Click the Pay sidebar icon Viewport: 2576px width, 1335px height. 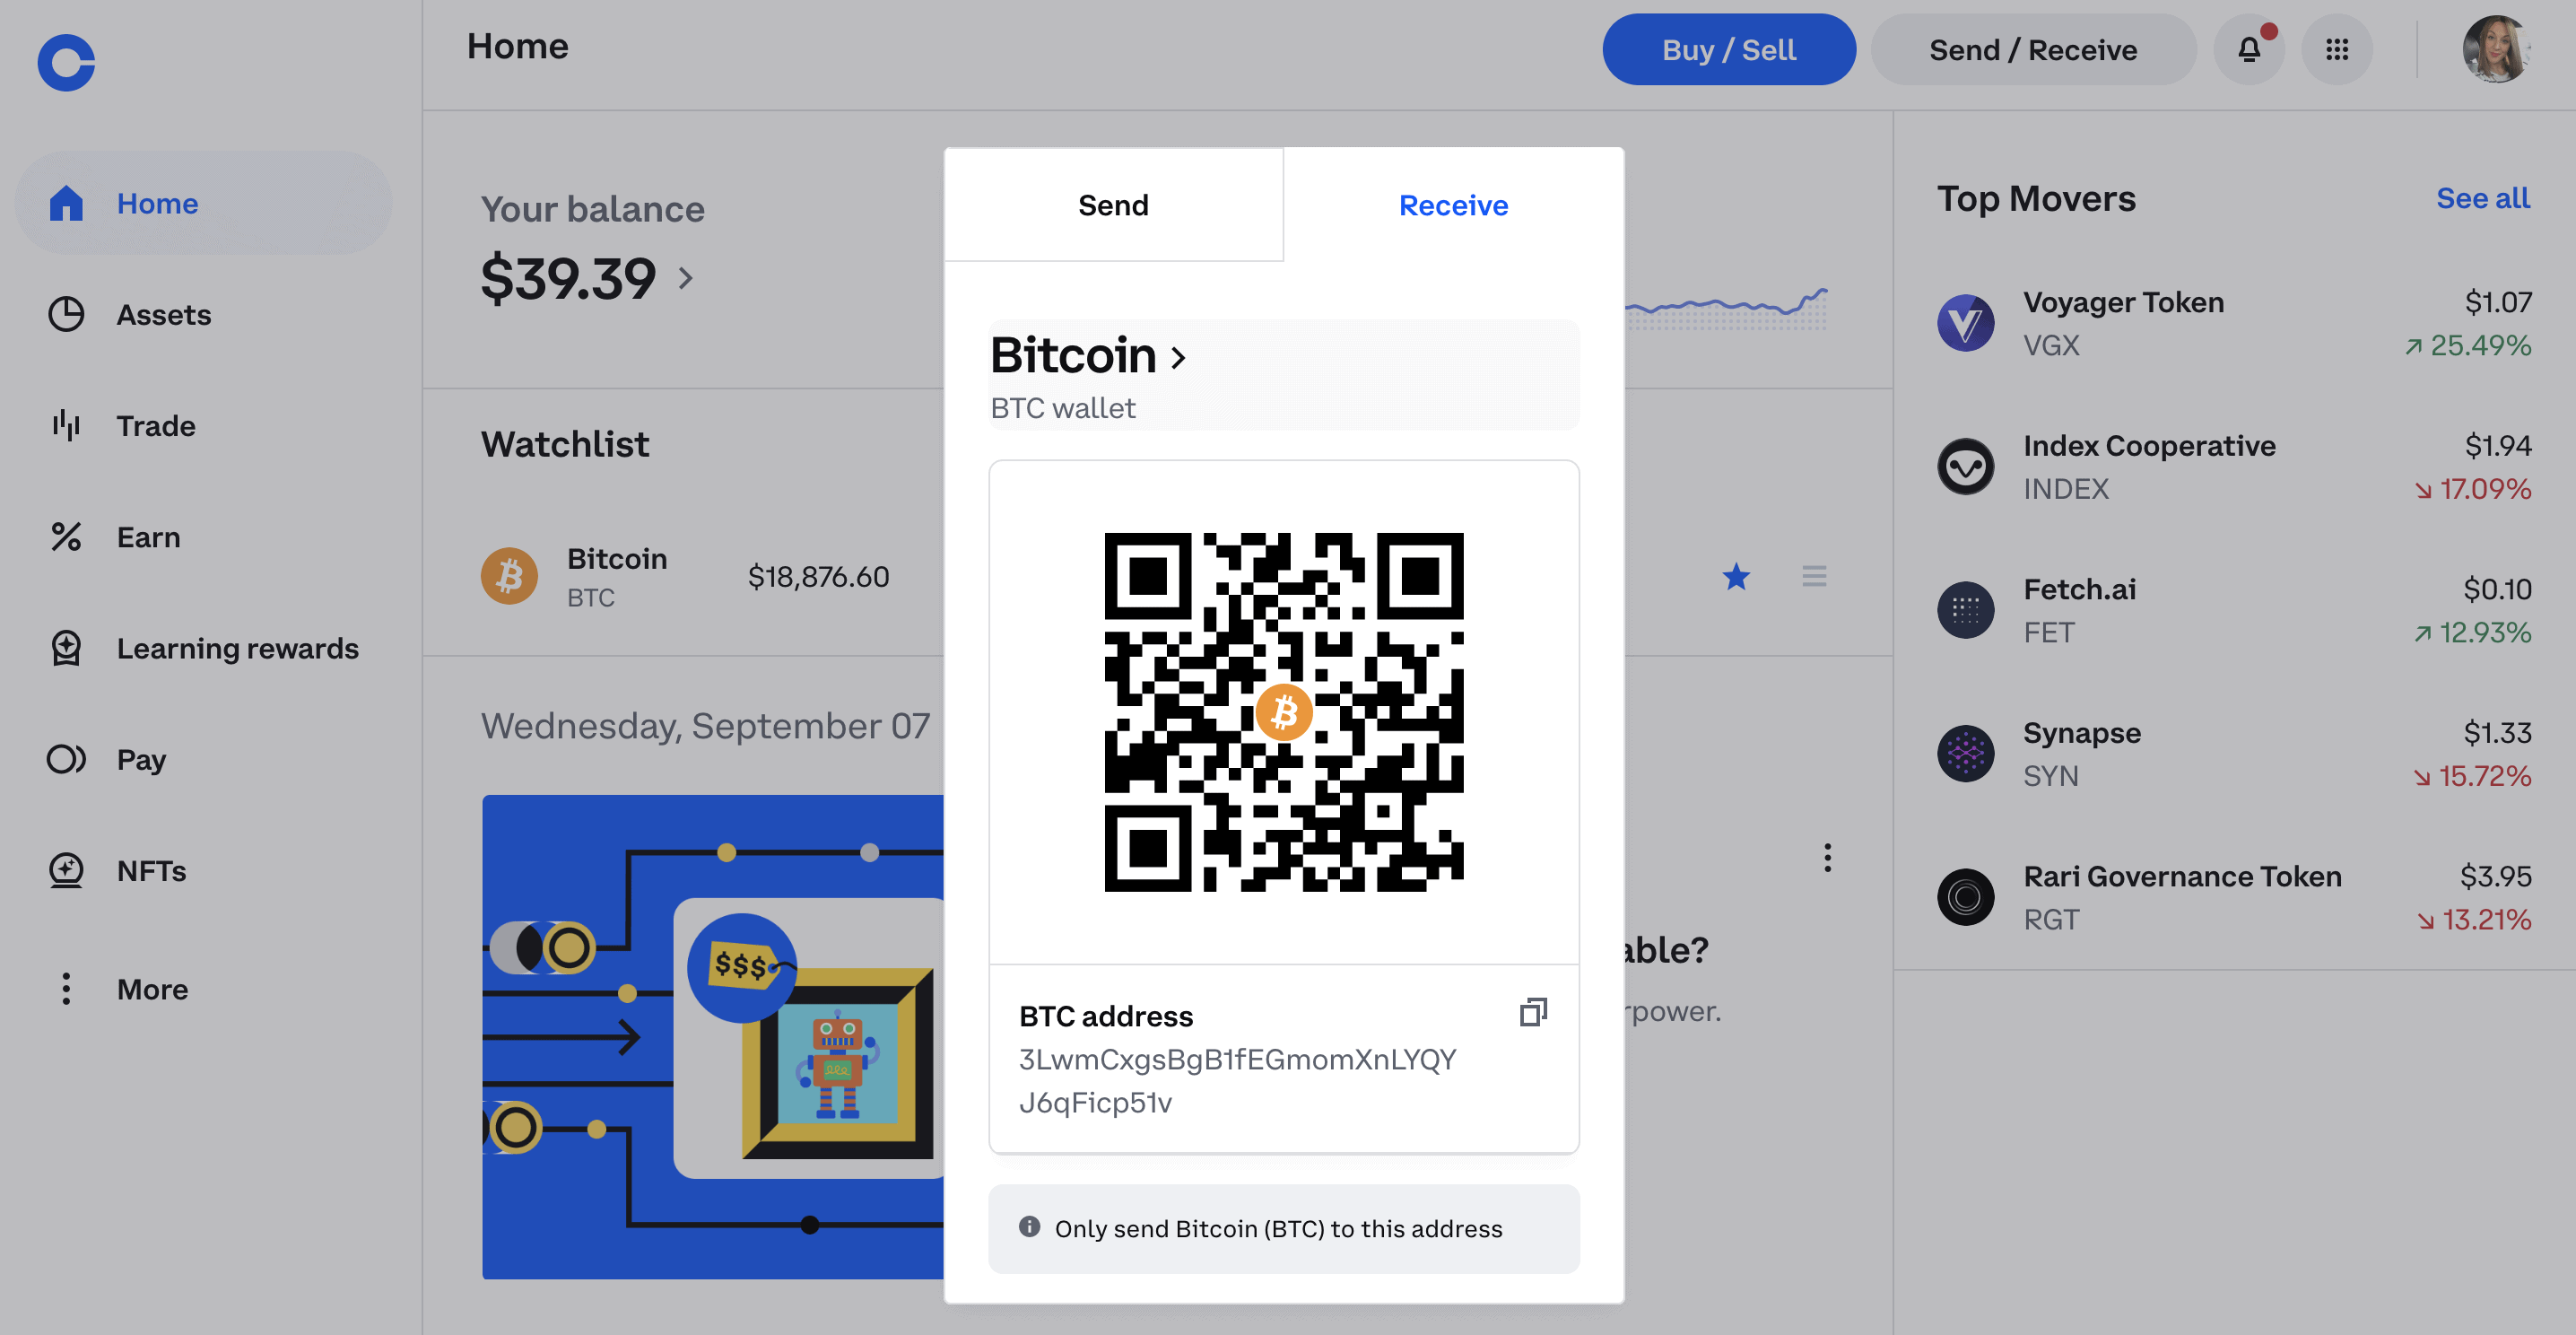(66, 758)
